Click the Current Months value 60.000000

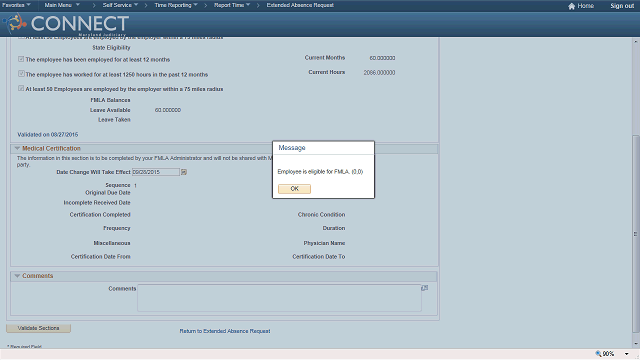coord(382,58)
